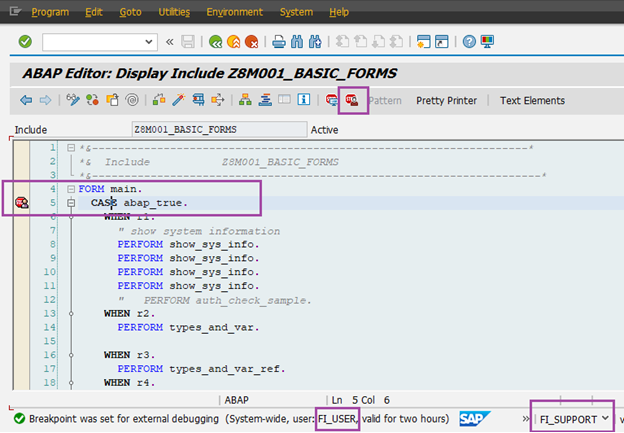Click the Generate Shortcut icon
Image resolution: width=624 pixels, height=433 pixels.
tap(442, 41)
